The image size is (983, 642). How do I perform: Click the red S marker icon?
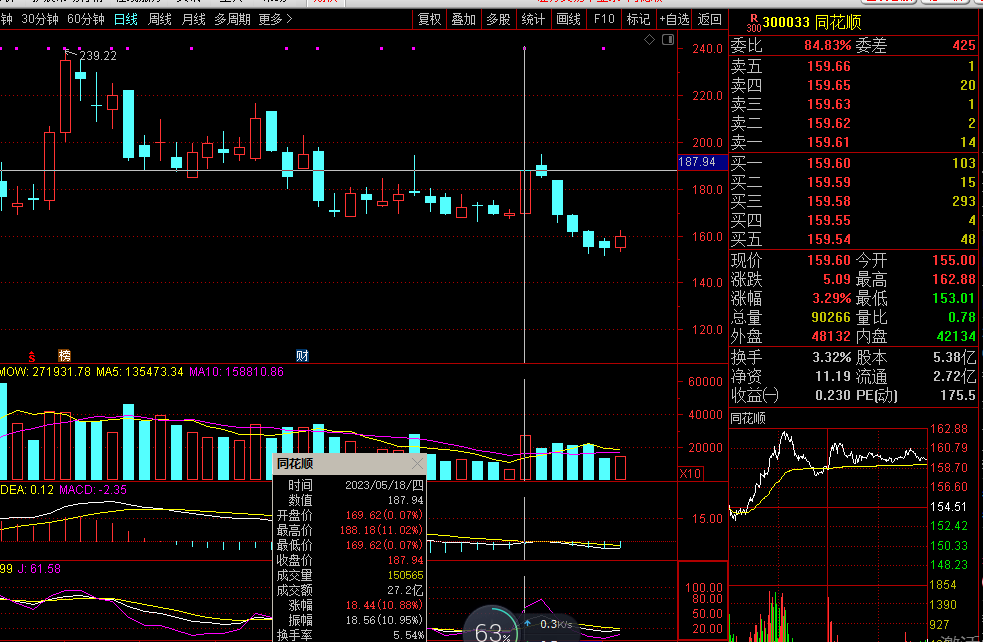tap(32, 357)
